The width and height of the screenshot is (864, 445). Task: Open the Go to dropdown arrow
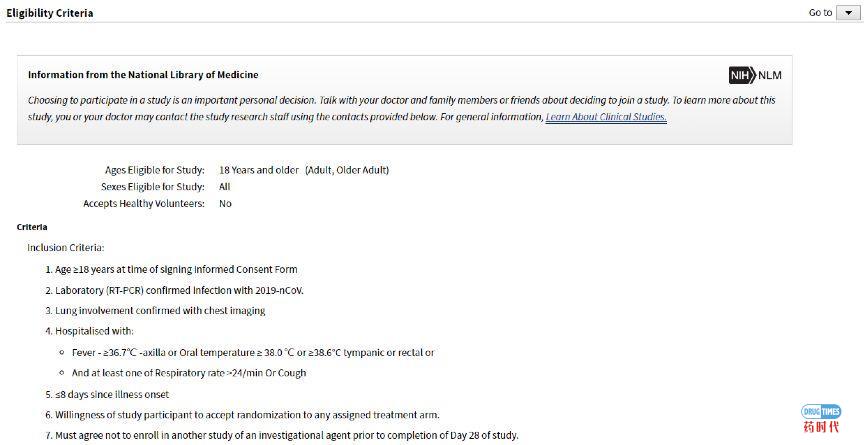point(848,13)
